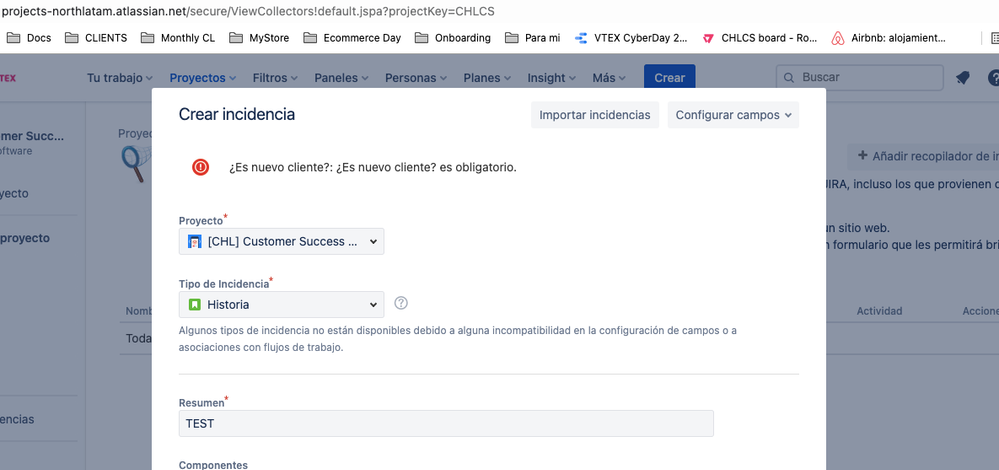Click the project avatar in Proyecto field
999x470 pixels.
[x=195, y=242]
